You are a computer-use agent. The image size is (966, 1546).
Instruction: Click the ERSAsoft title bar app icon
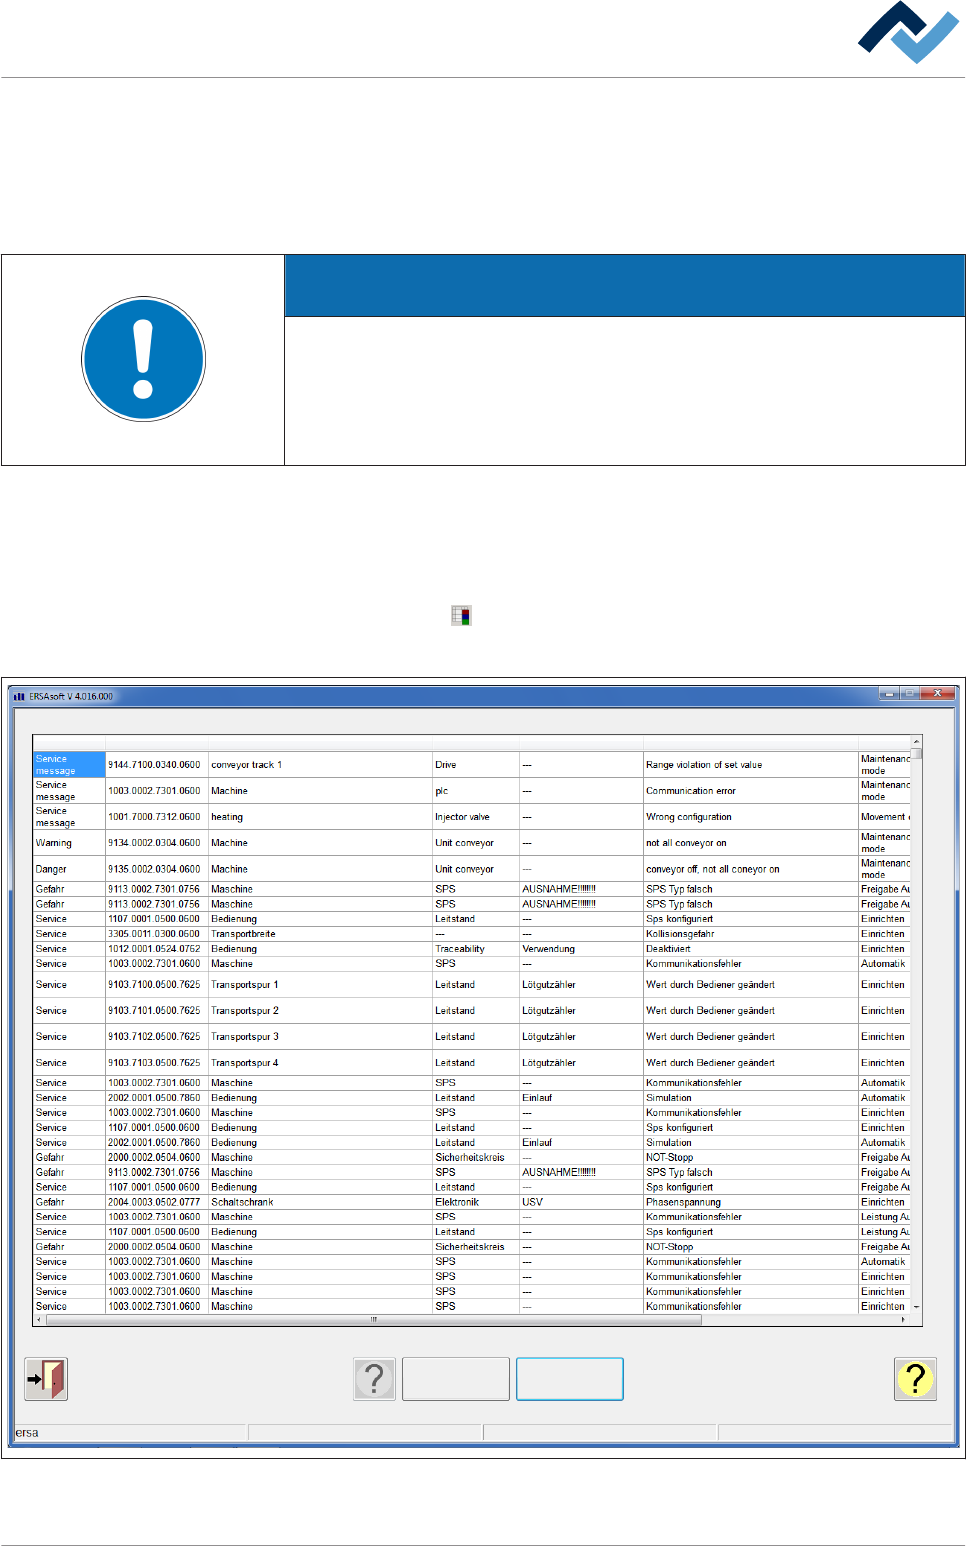click(x=19, y=696)
